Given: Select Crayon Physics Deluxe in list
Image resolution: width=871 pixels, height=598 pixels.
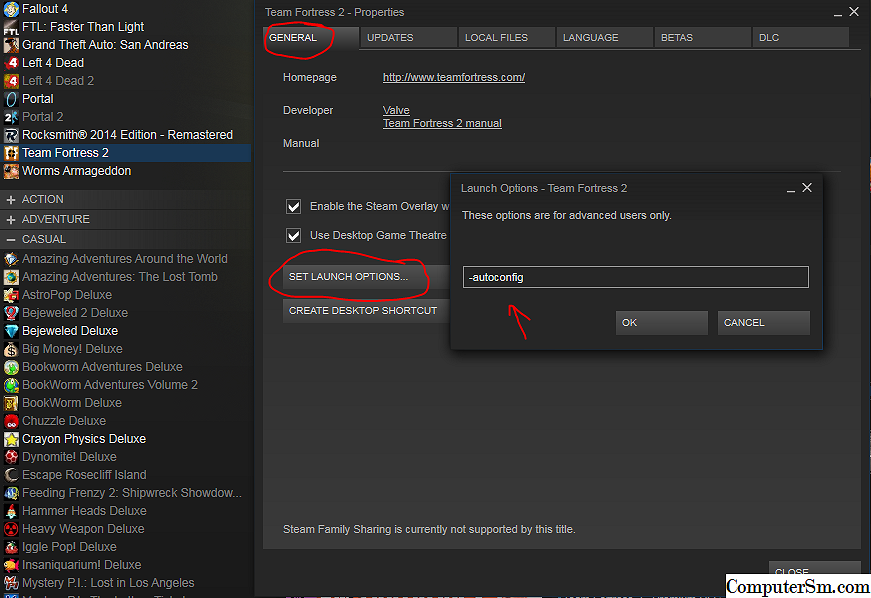Looking at the screenshot, I should coord(84,439).
